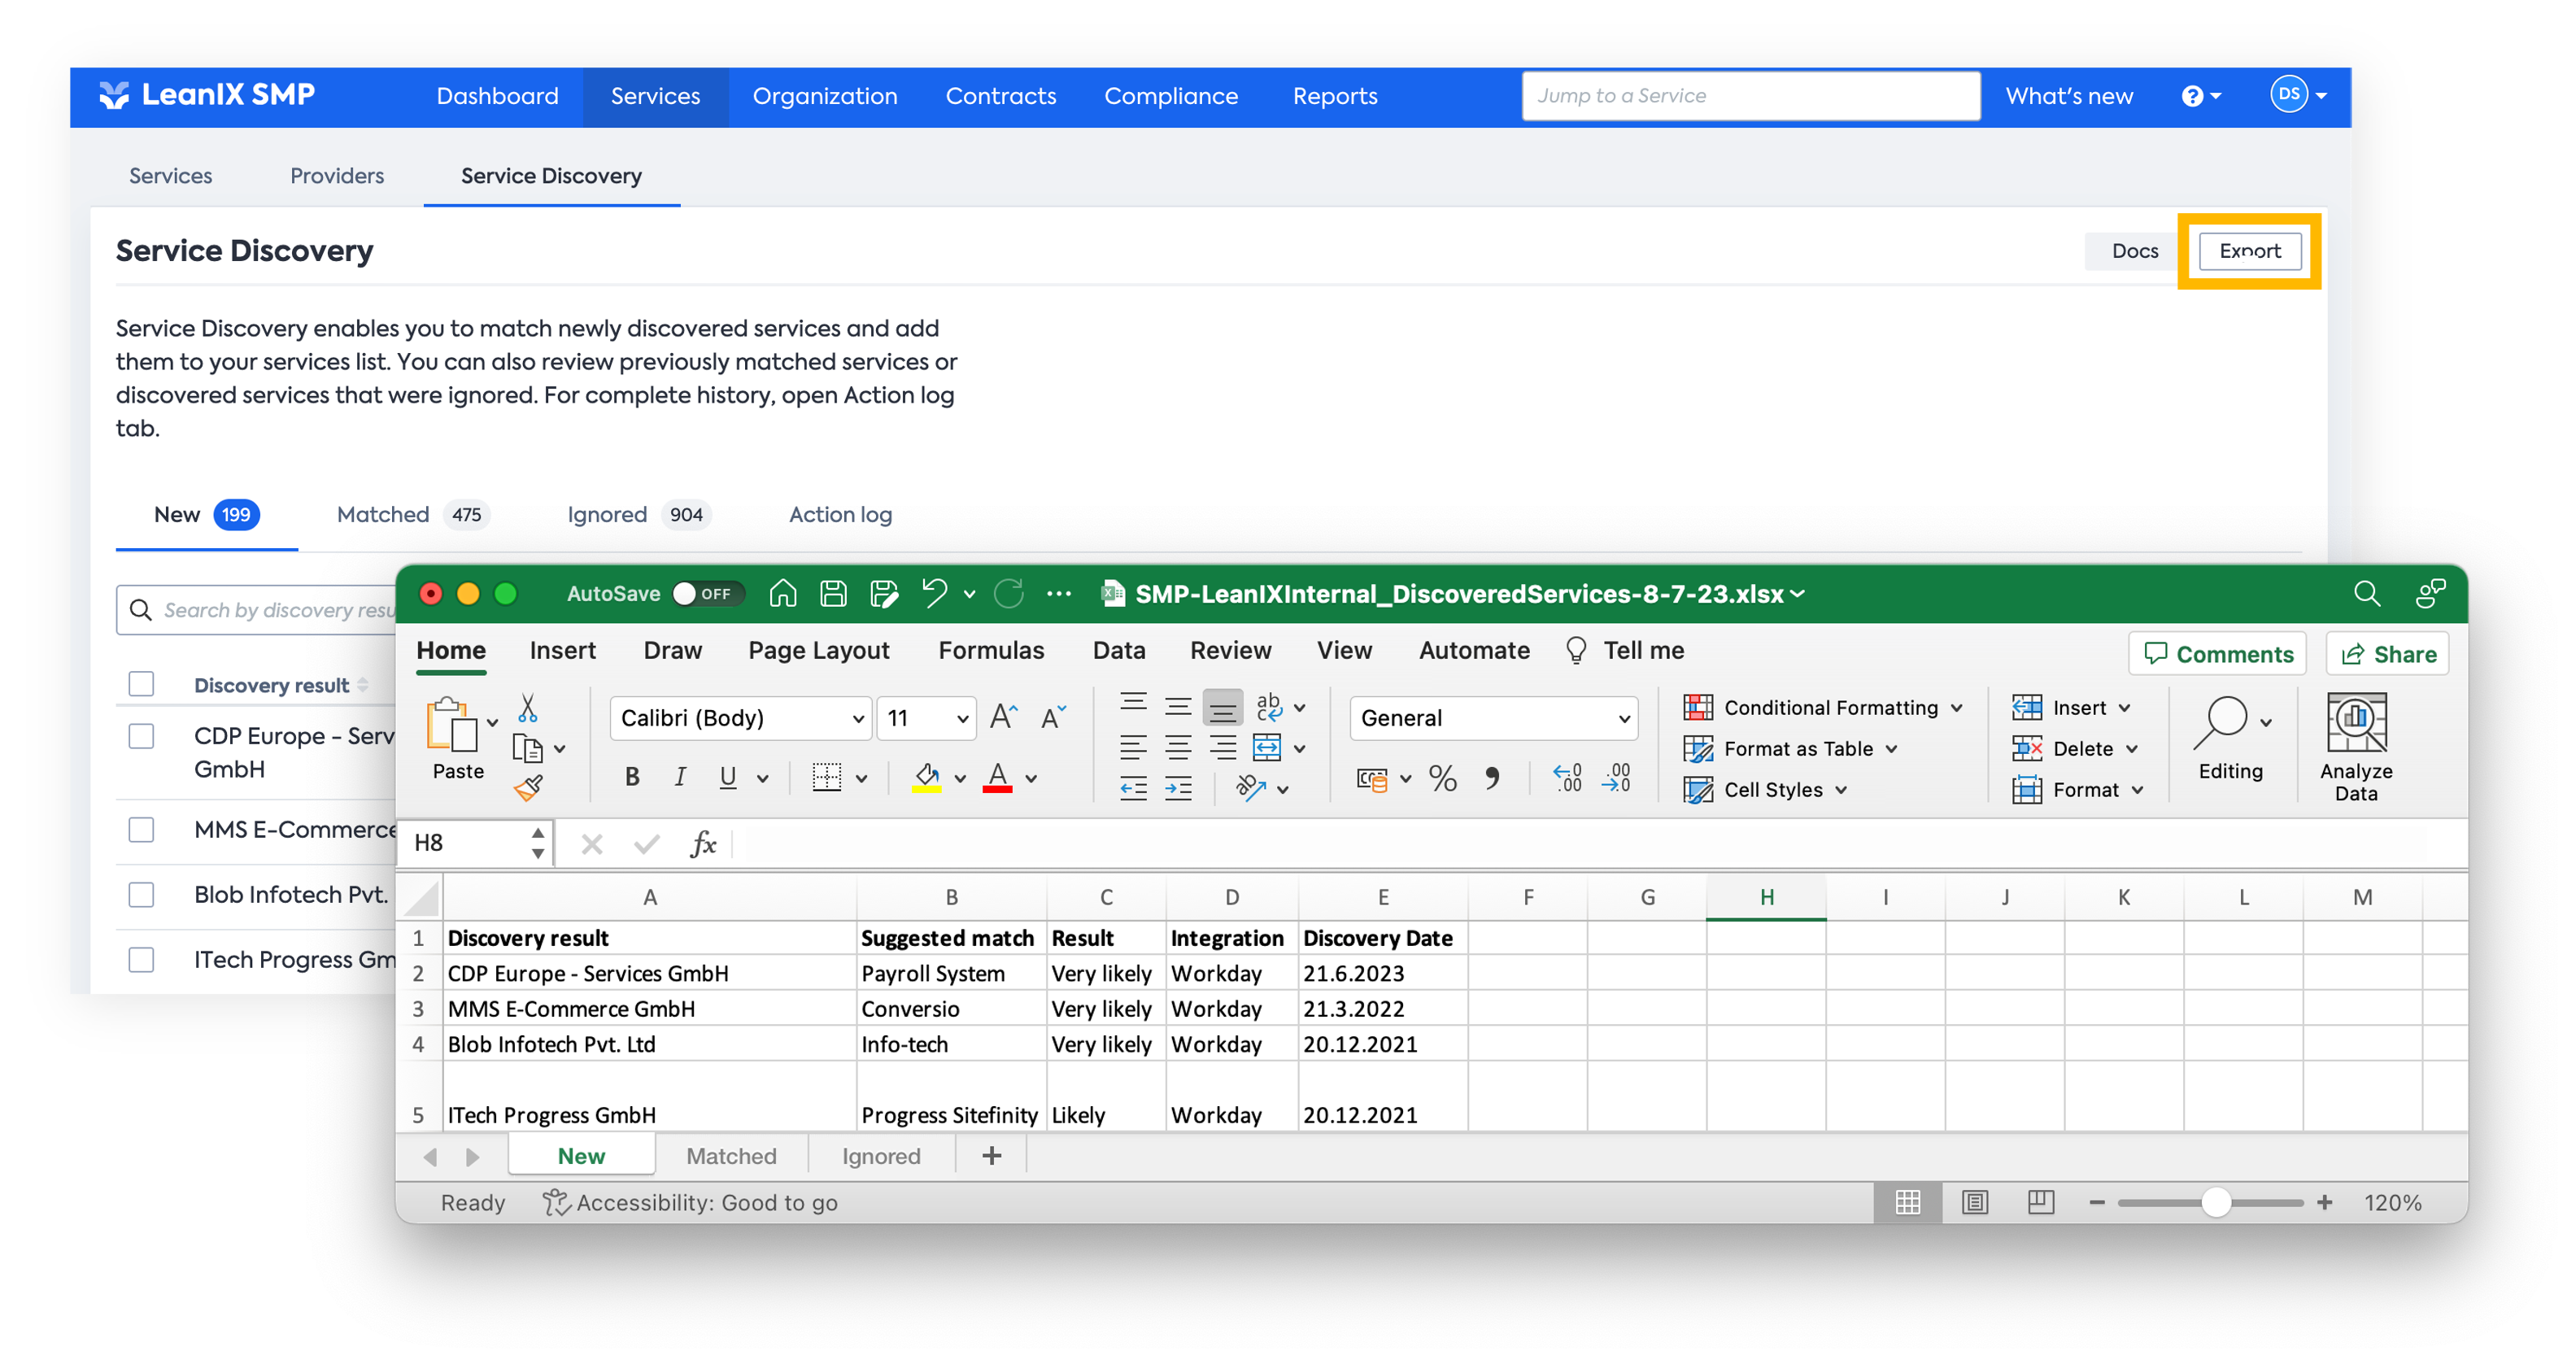Image resolution: width=2576 pixels, height=1364 pixels.
Task: Click the Name Box showing H8
Action: [474, 844]
